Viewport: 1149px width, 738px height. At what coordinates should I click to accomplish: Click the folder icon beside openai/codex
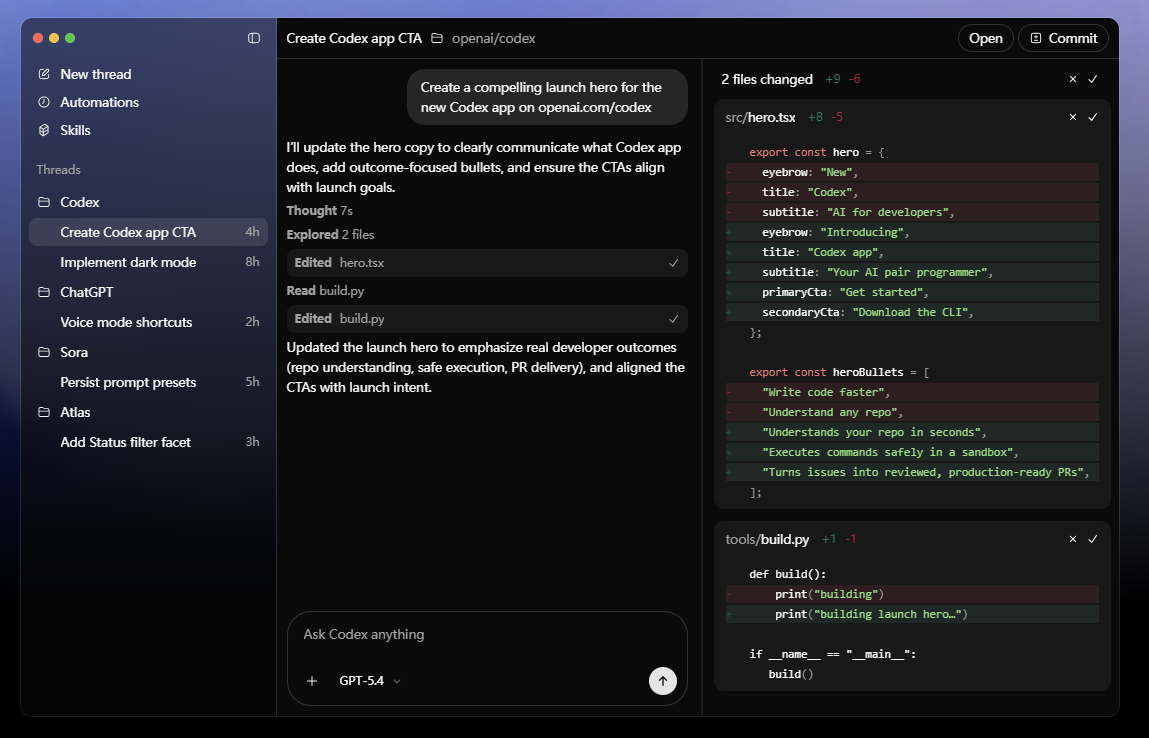click(x=437, y=38)
